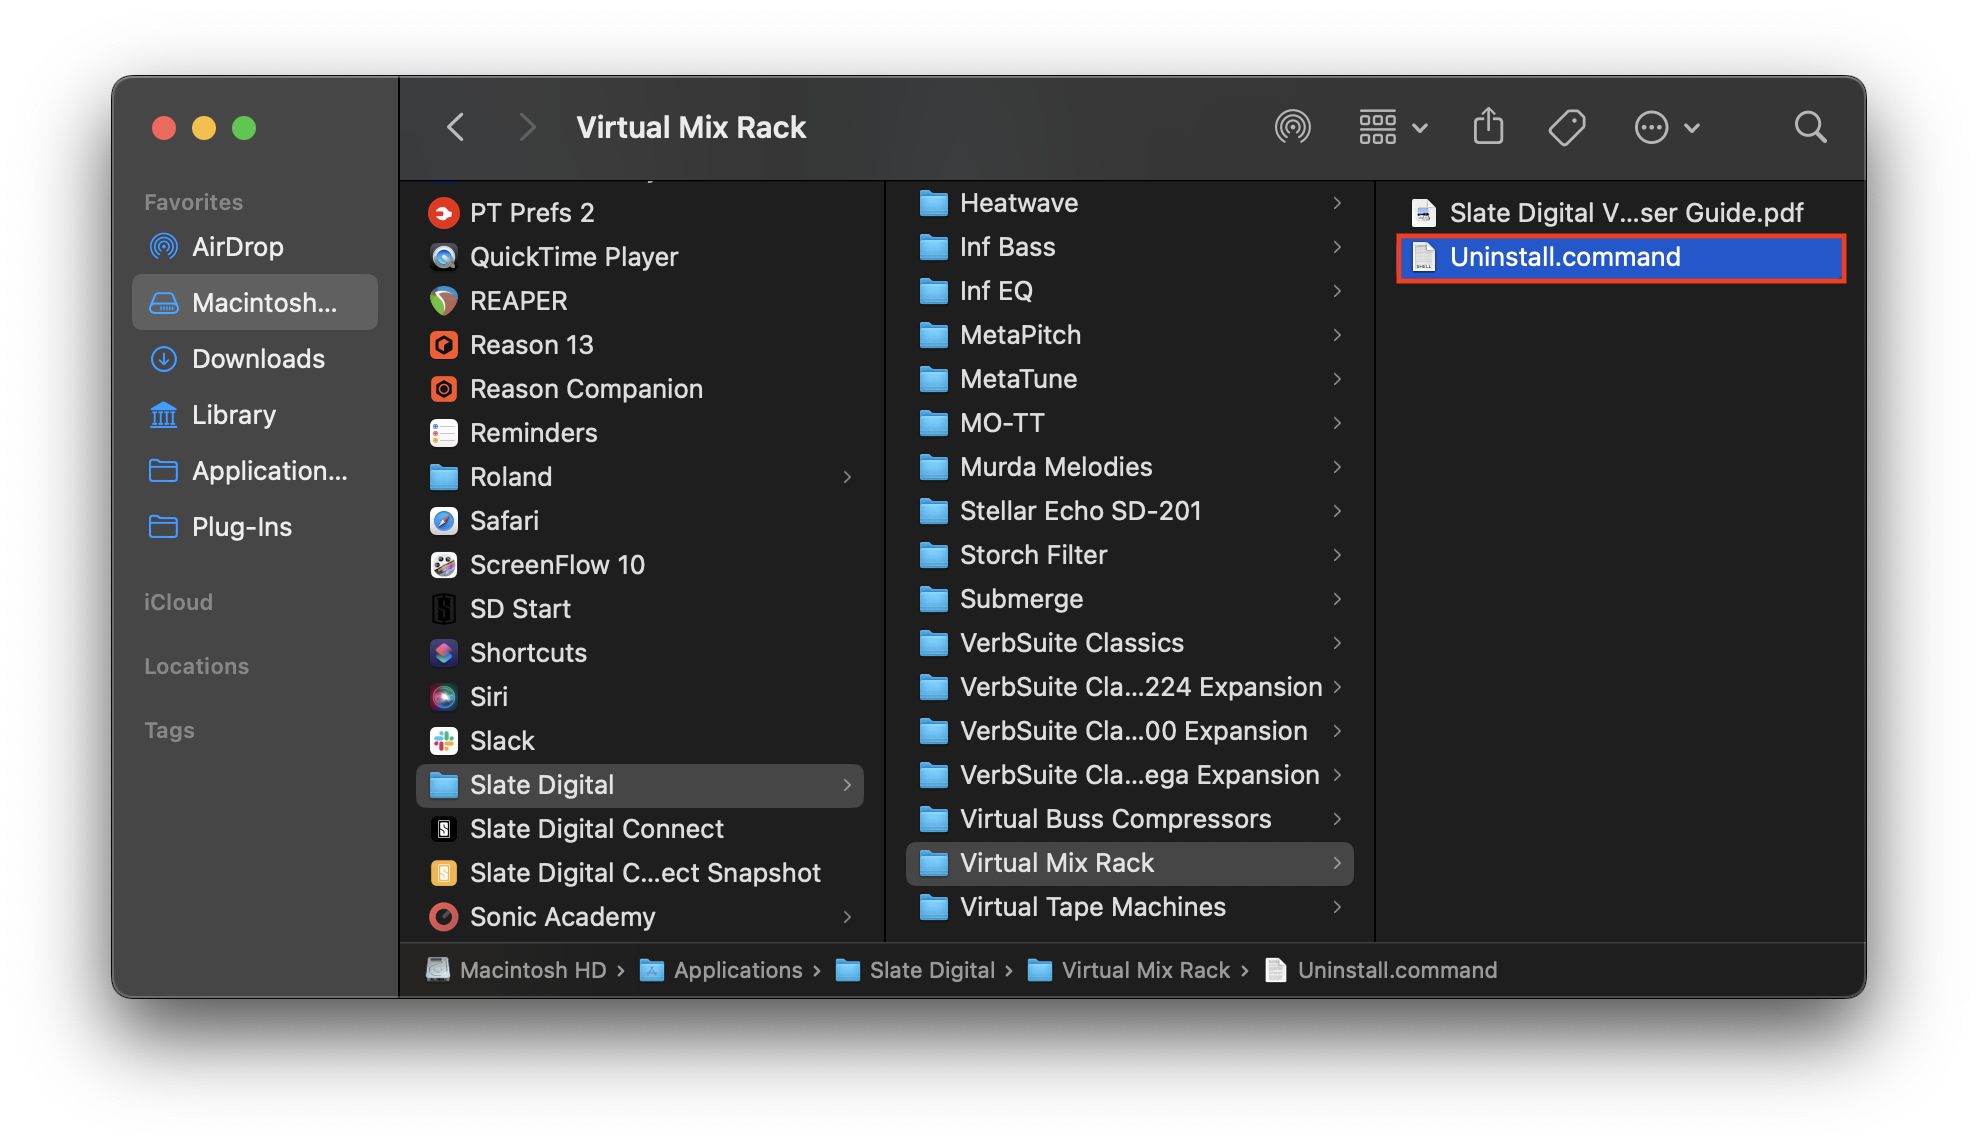Expand the Murda Melodies folder chevron
This screenshot has width=1978, height=1146.
[1337, 467]
